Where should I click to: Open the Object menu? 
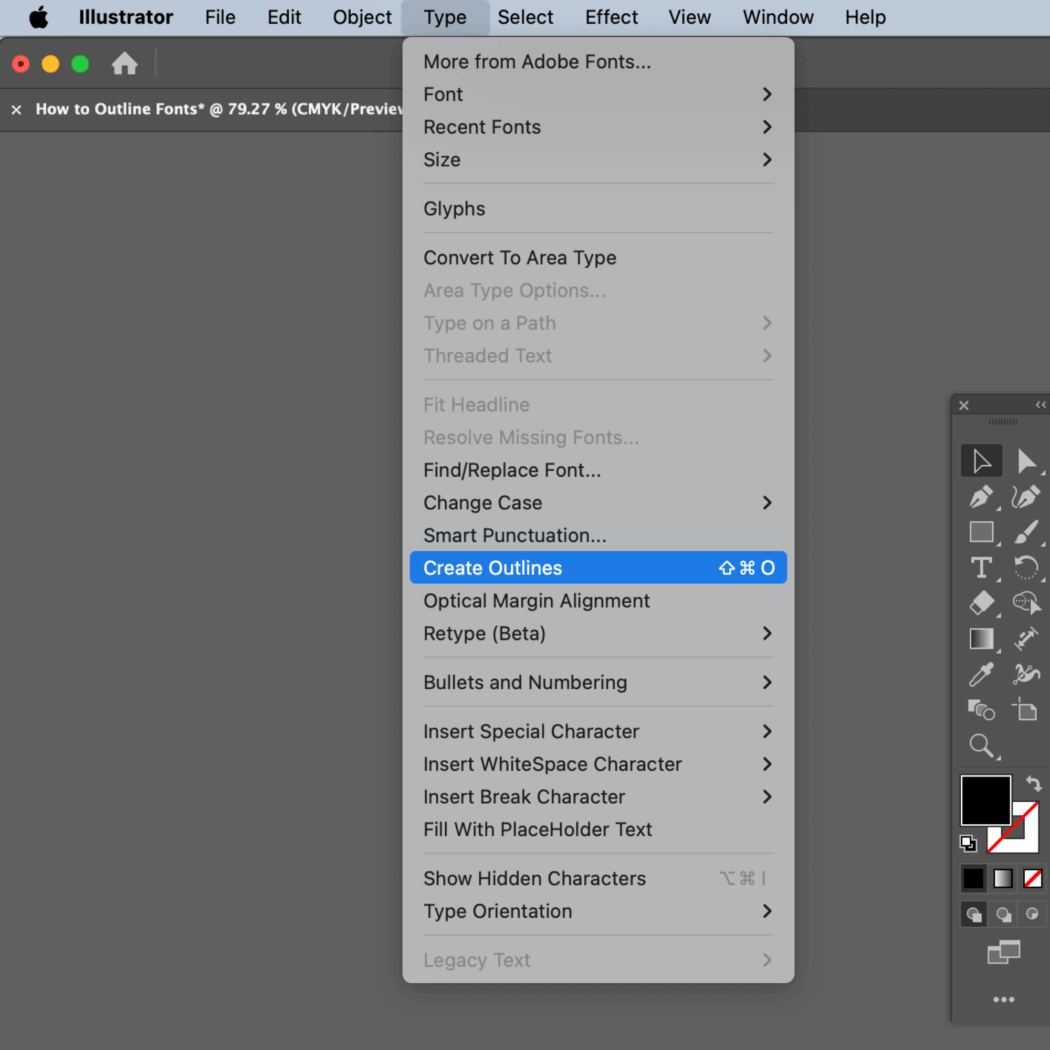point(362,17)
